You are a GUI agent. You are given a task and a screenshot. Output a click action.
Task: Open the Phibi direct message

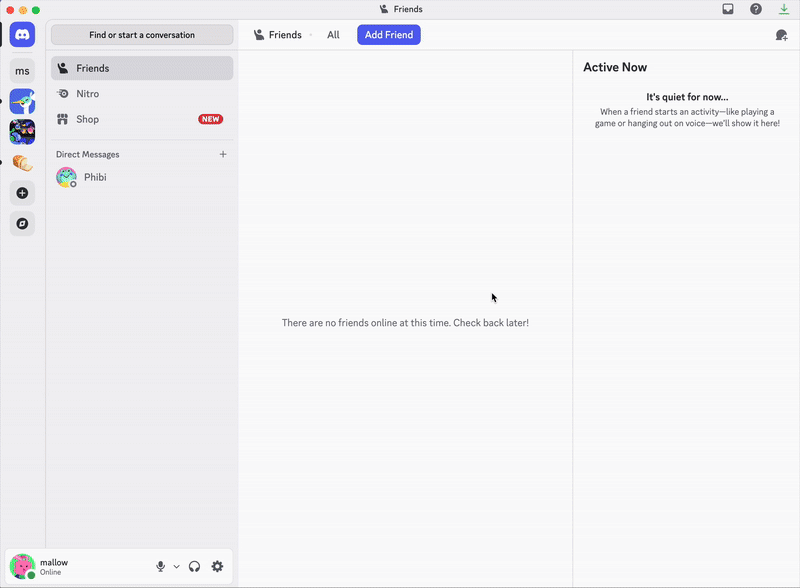[95, 177]
